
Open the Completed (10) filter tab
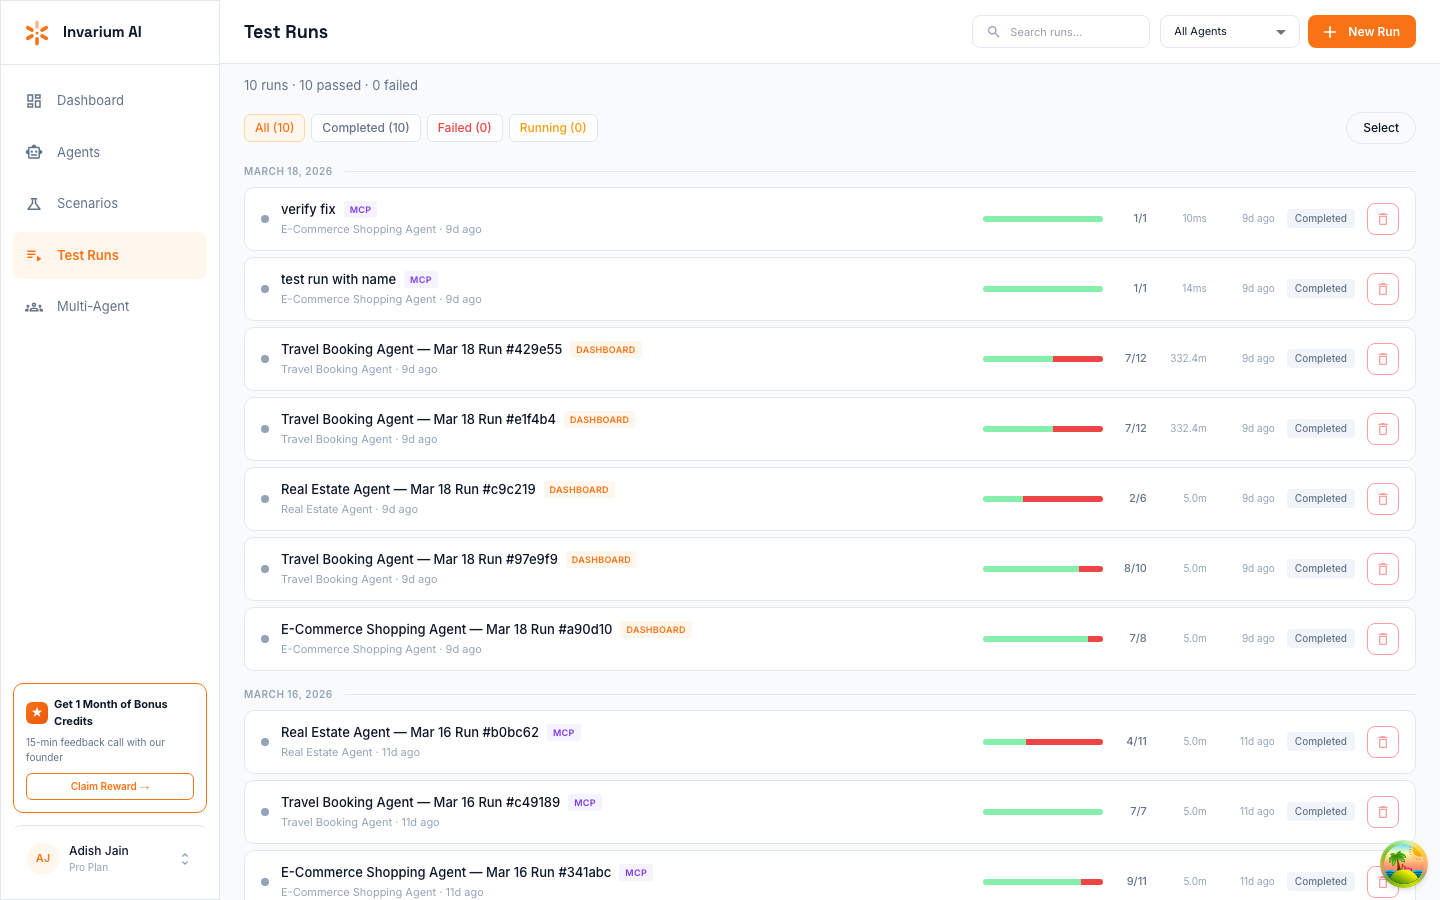365,128
